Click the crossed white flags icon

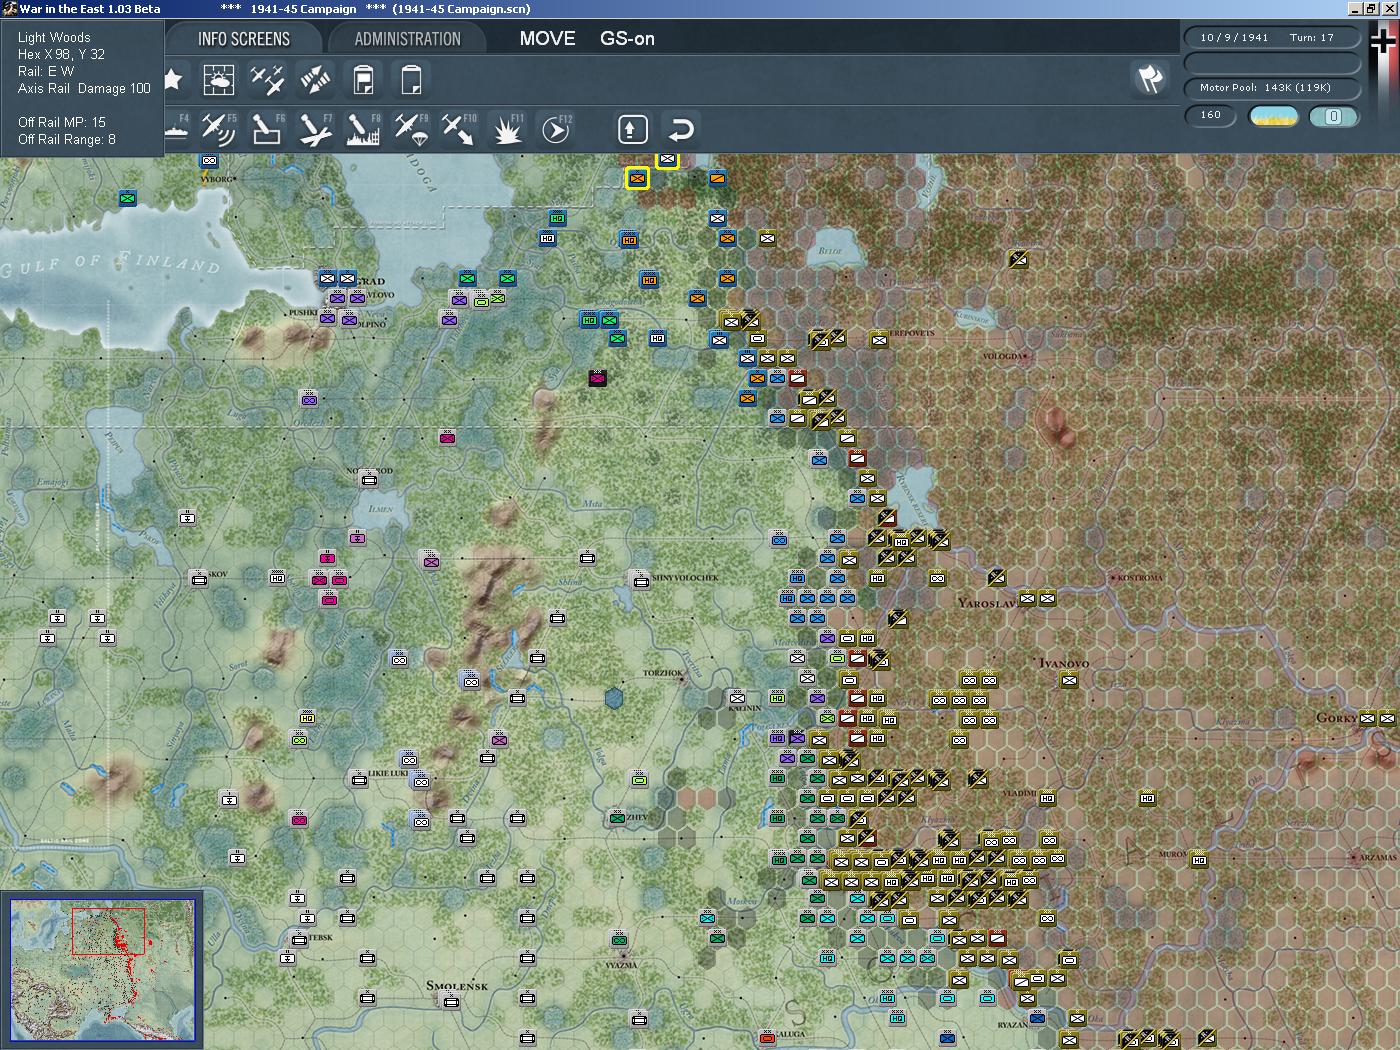click(1150, 78)
